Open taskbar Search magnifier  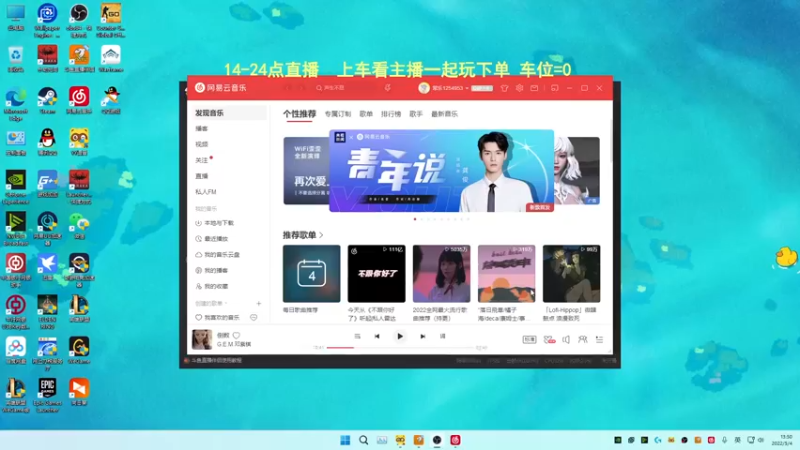click(x=363, y=440)
